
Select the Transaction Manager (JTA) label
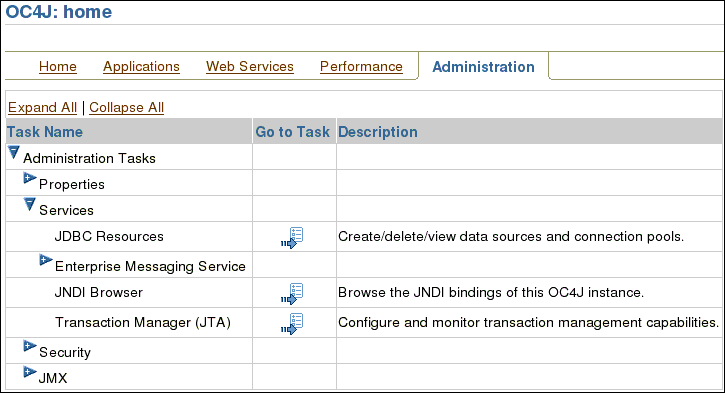click(143, 322)
